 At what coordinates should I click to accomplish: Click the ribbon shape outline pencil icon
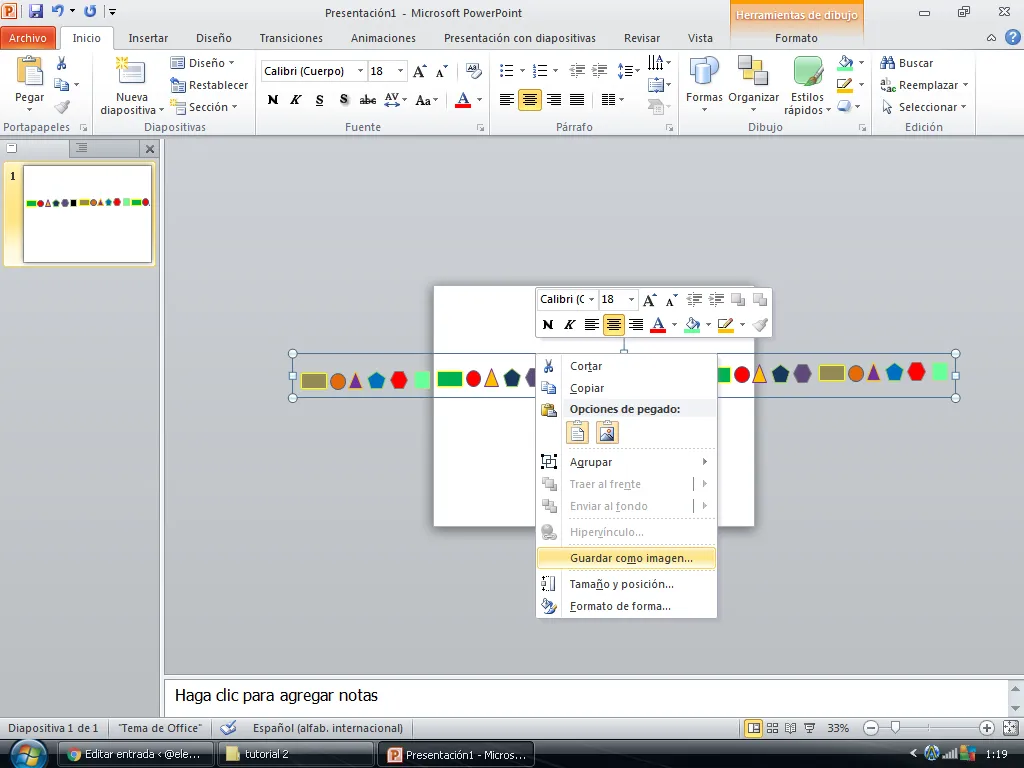[x=845, y=85]
